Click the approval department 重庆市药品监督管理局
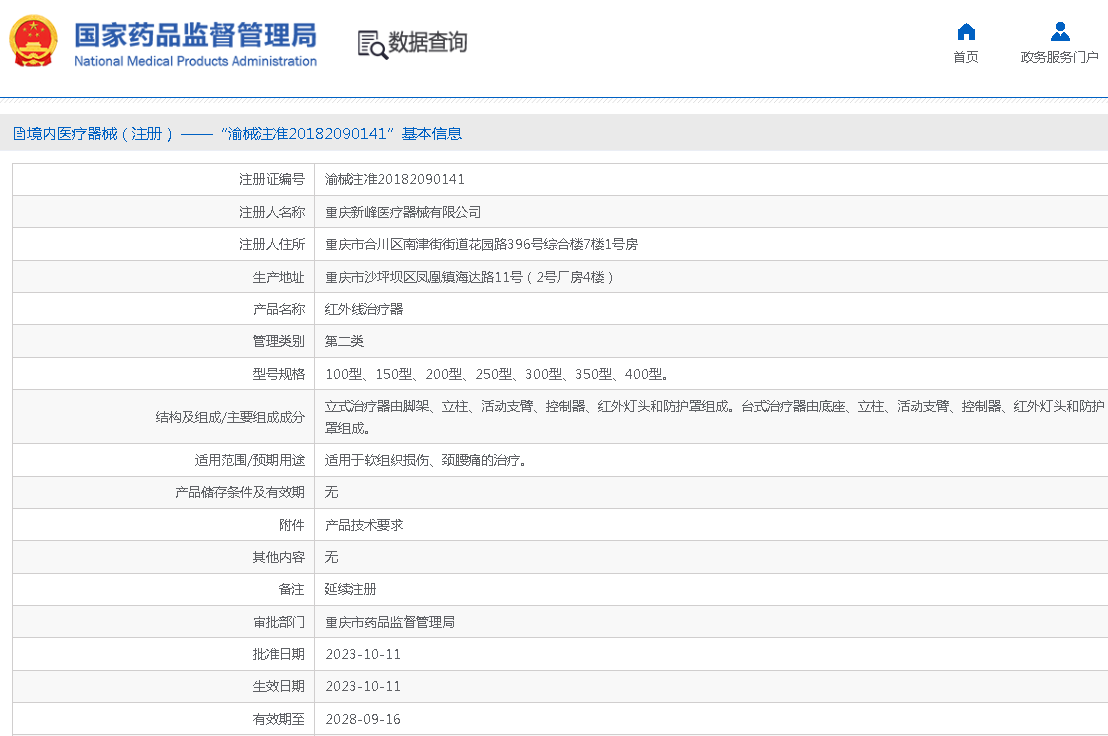Screen dimensions: 1108x736 (x=390, y=622)
